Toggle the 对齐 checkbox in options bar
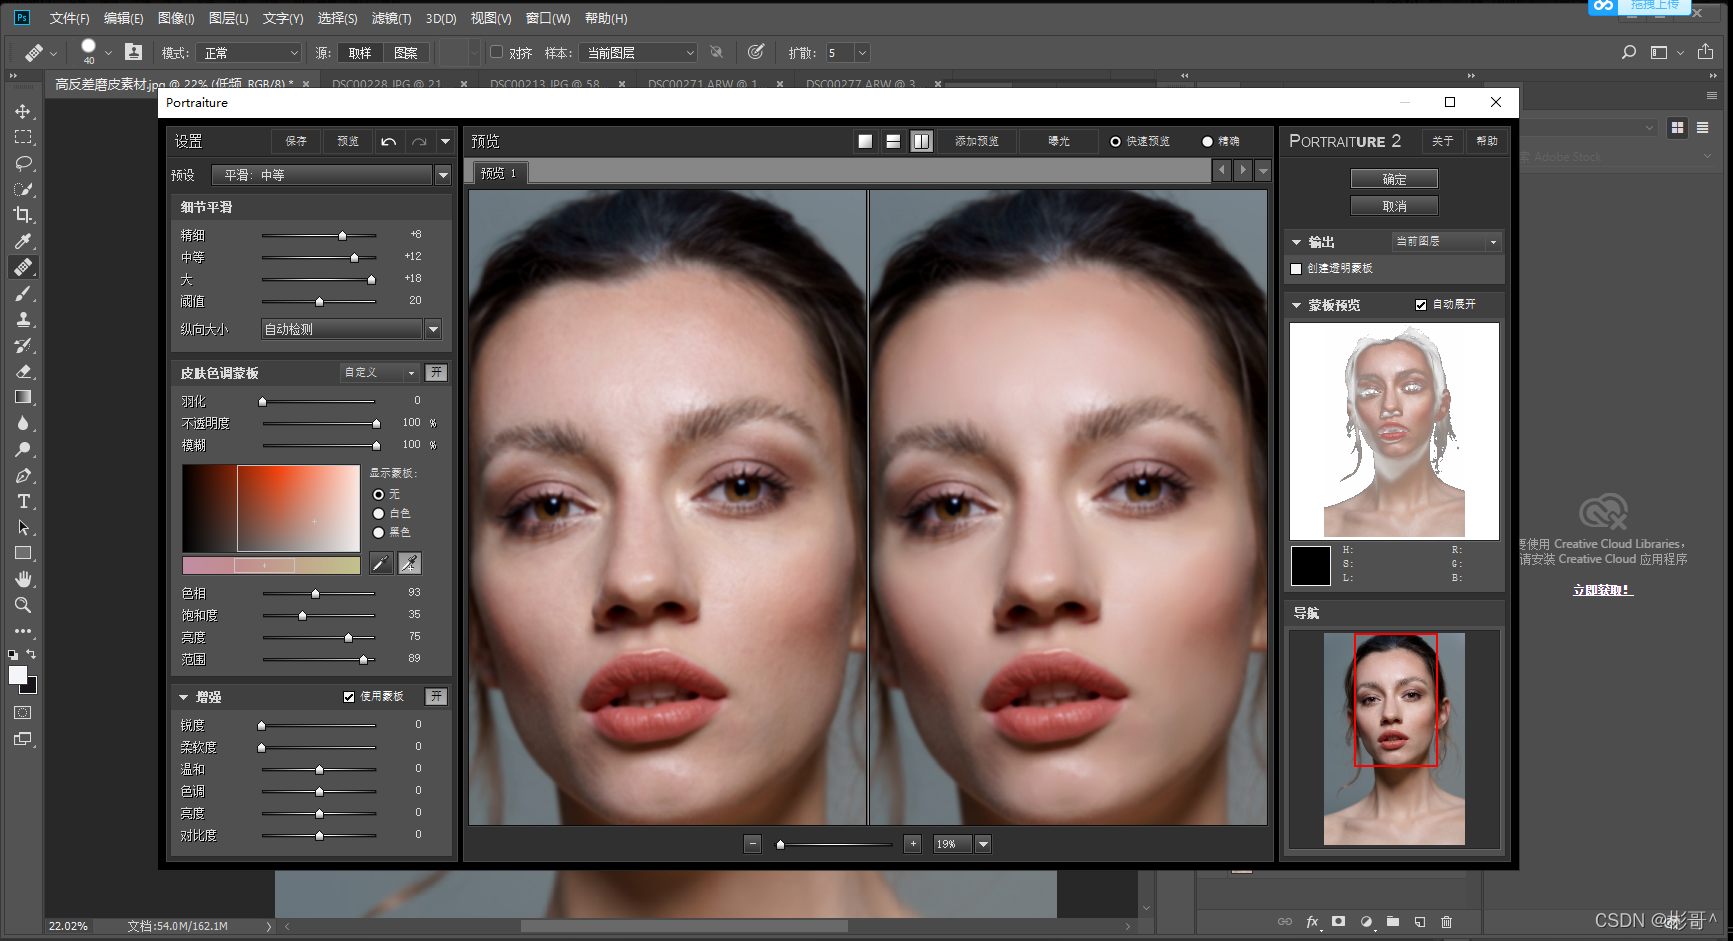Screen dimensions: 1733x941 coord(496,52)
